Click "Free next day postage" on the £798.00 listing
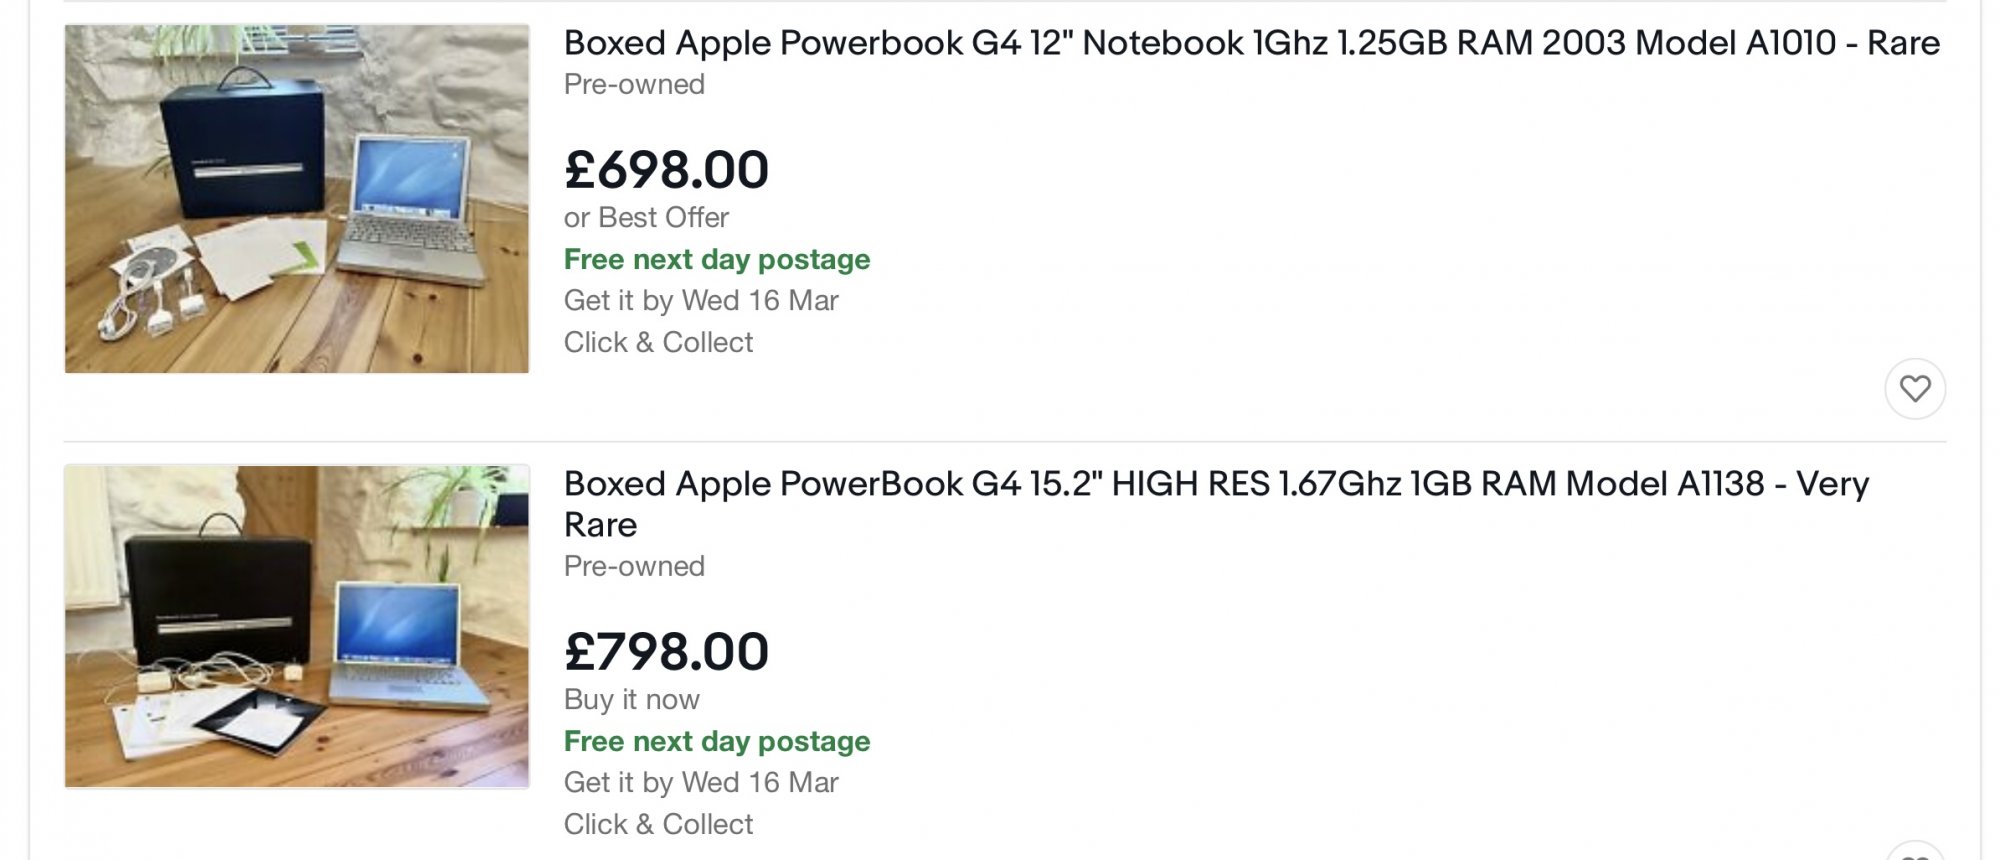The image size is (2000, 860). [717, 741]
